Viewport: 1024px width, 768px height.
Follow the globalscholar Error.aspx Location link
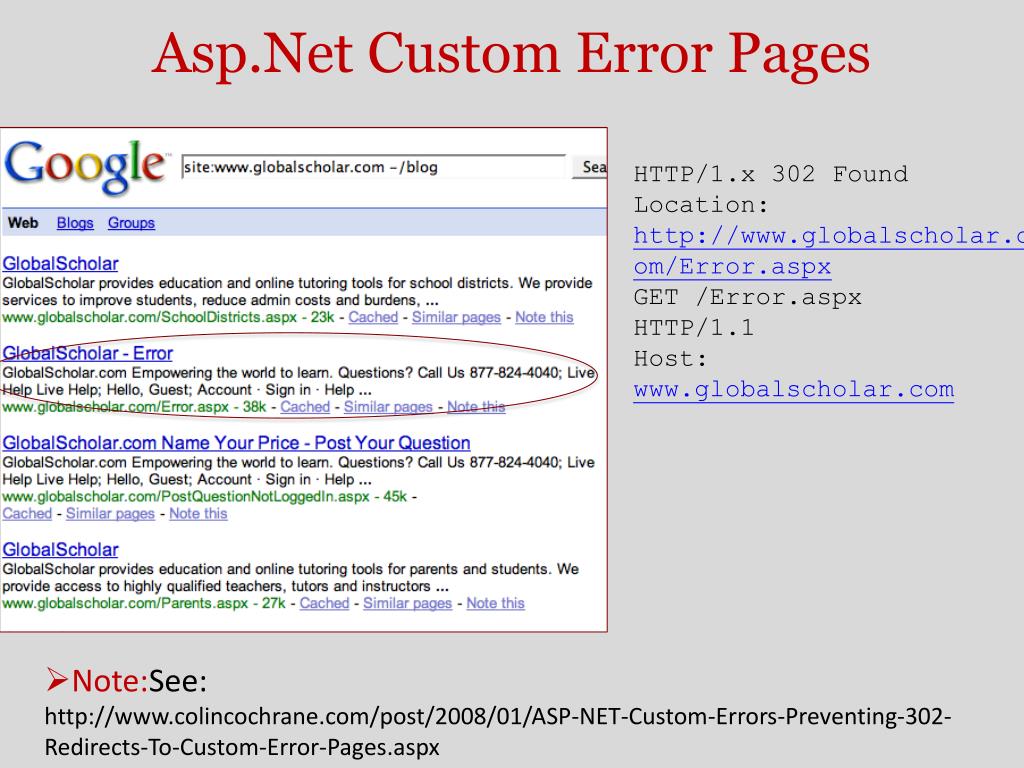[829, 251]
